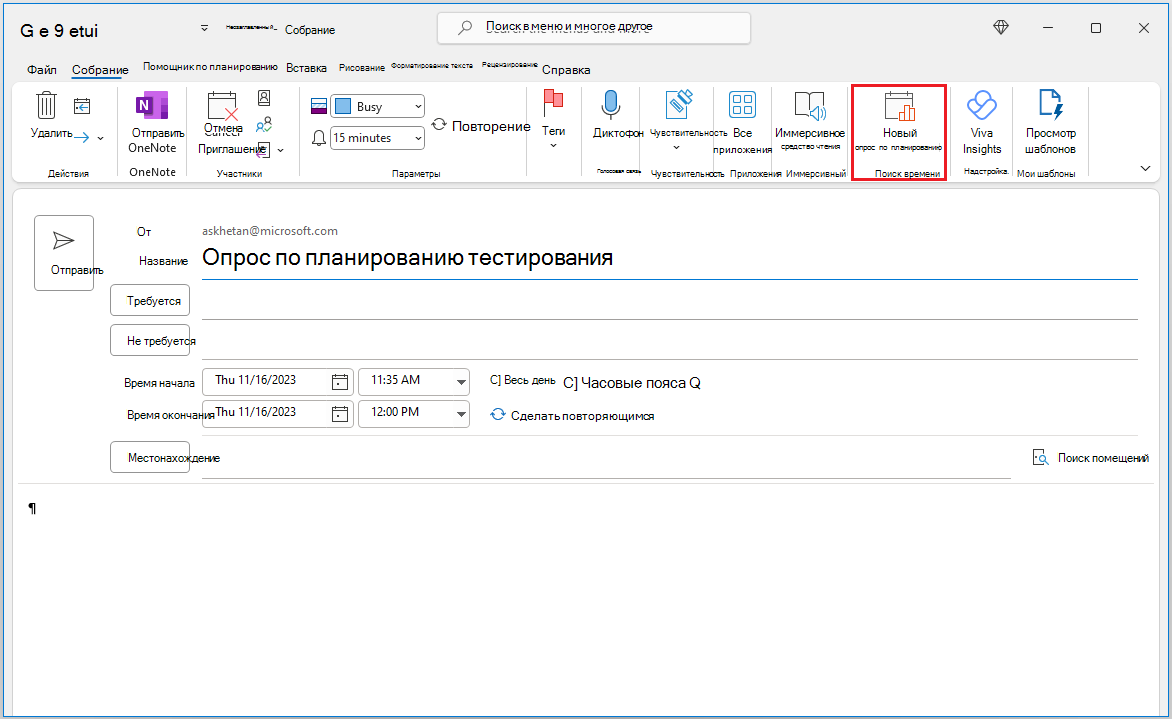1172x719 pixels.
Task: Click the sender address askhetan@microsoft.com
Action: pyautogui.click(x=270, y=231)
